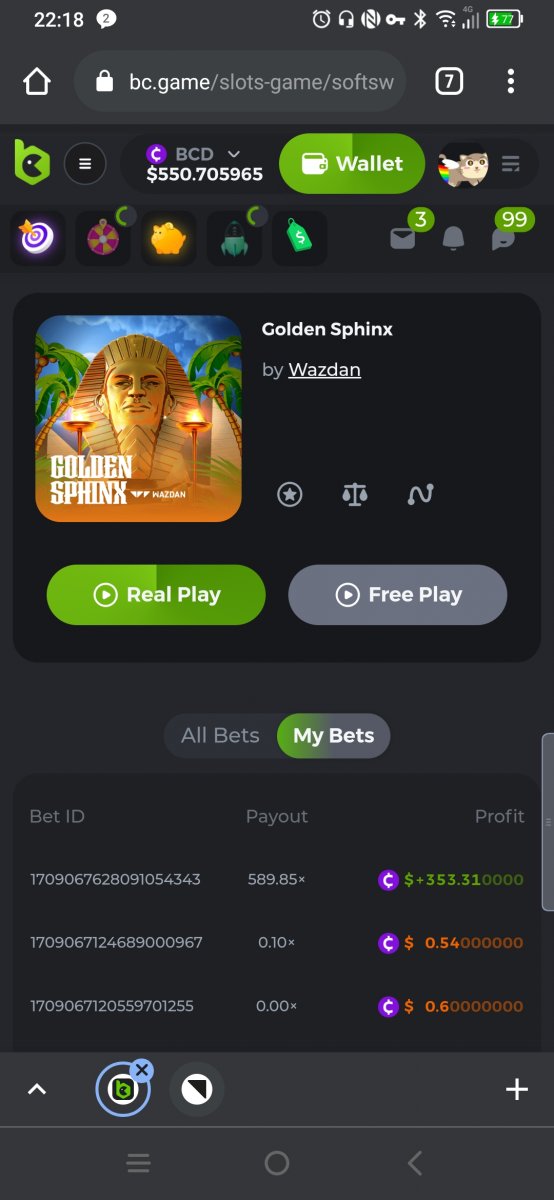Open the green dollar tag icon

(x=299, y=238)
